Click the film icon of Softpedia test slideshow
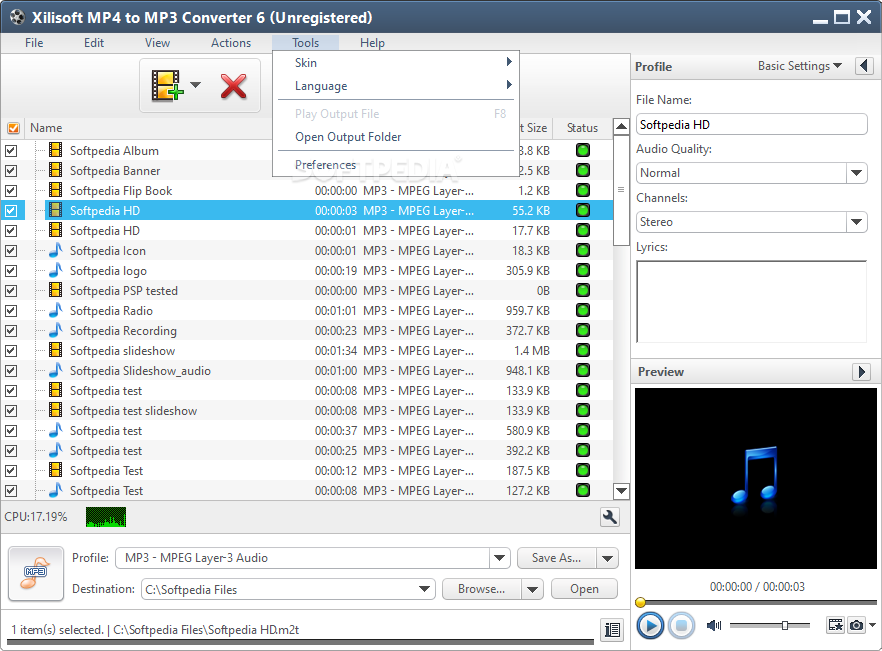The image size is (882, 651). [x=55, y=410]
